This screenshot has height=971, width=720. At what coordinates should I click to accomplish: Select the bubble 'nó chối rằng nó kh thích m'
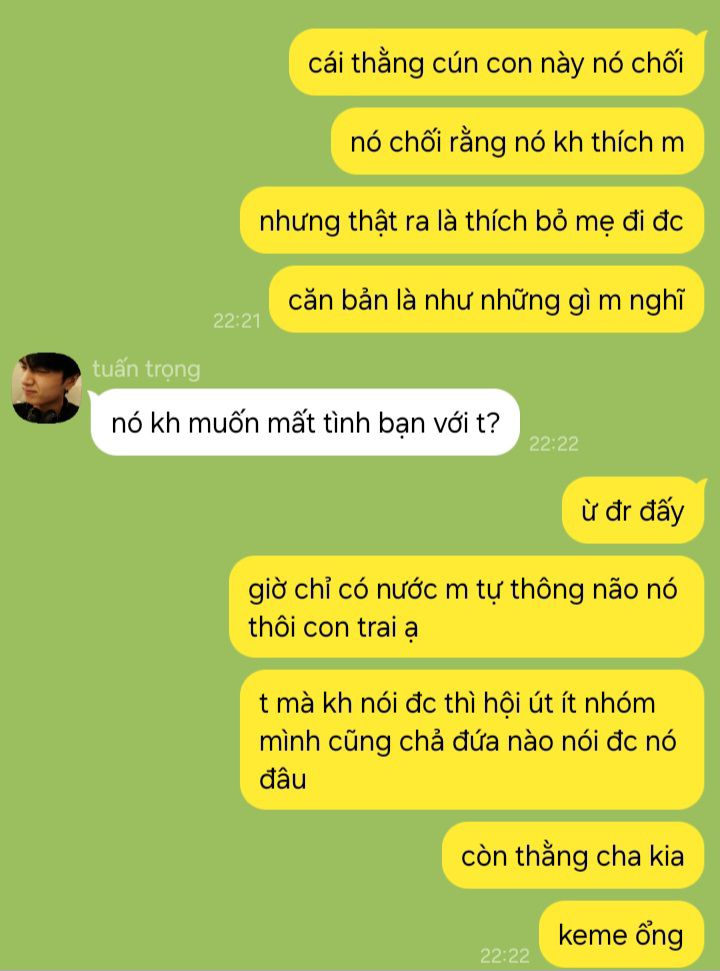(518, 141)
